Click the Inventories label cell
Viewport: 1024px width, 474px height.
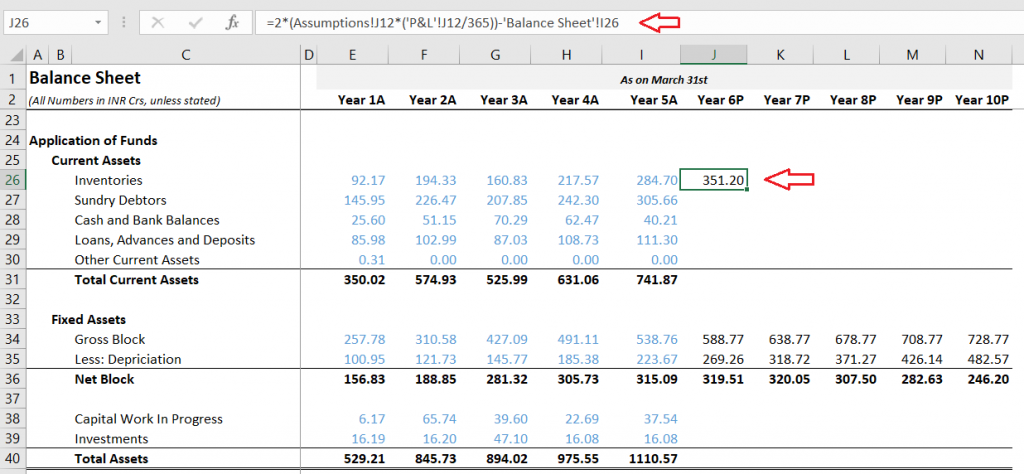[x=108, y=180]
